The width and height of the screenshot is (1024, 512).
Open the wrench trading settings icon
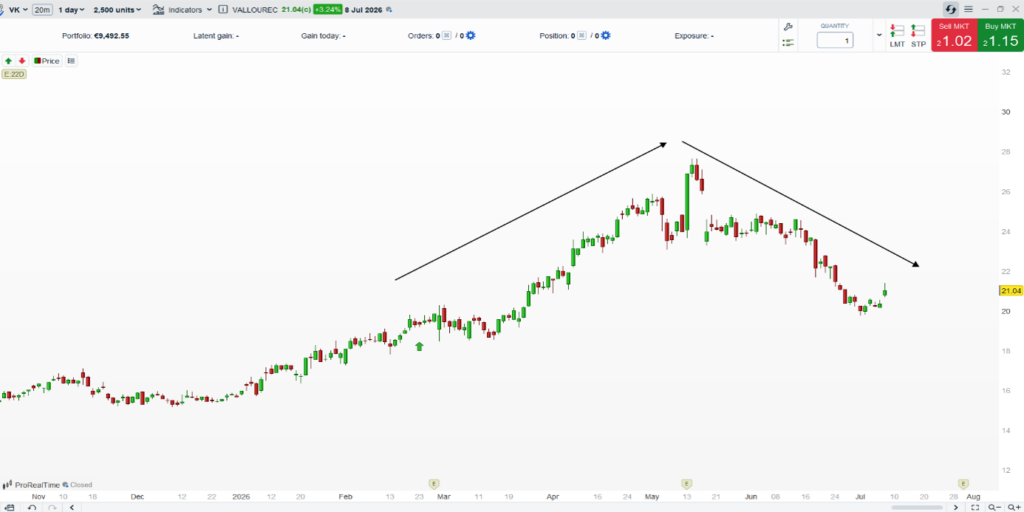788,27
